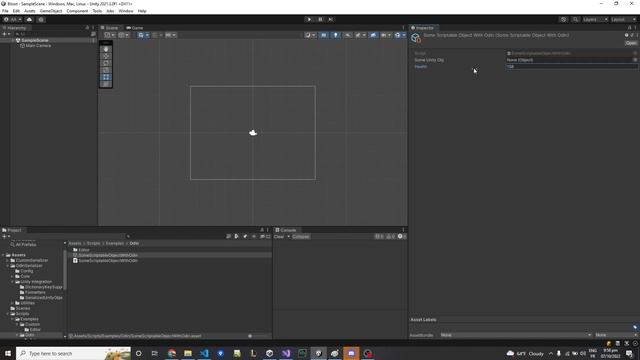The height and width of the screenshot is (360, 640).
Task: Select the Move tool in Scene overlay
Action: [106, 56]
